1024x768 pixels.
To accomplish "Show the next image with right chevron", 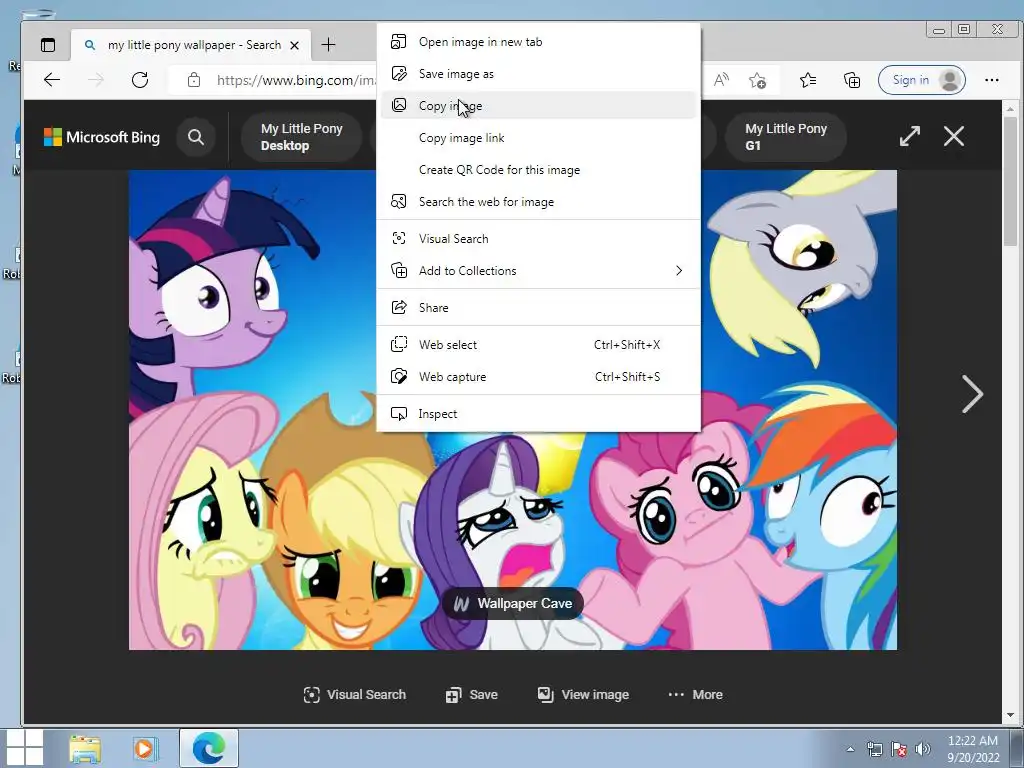I will (x=972, y=394).
